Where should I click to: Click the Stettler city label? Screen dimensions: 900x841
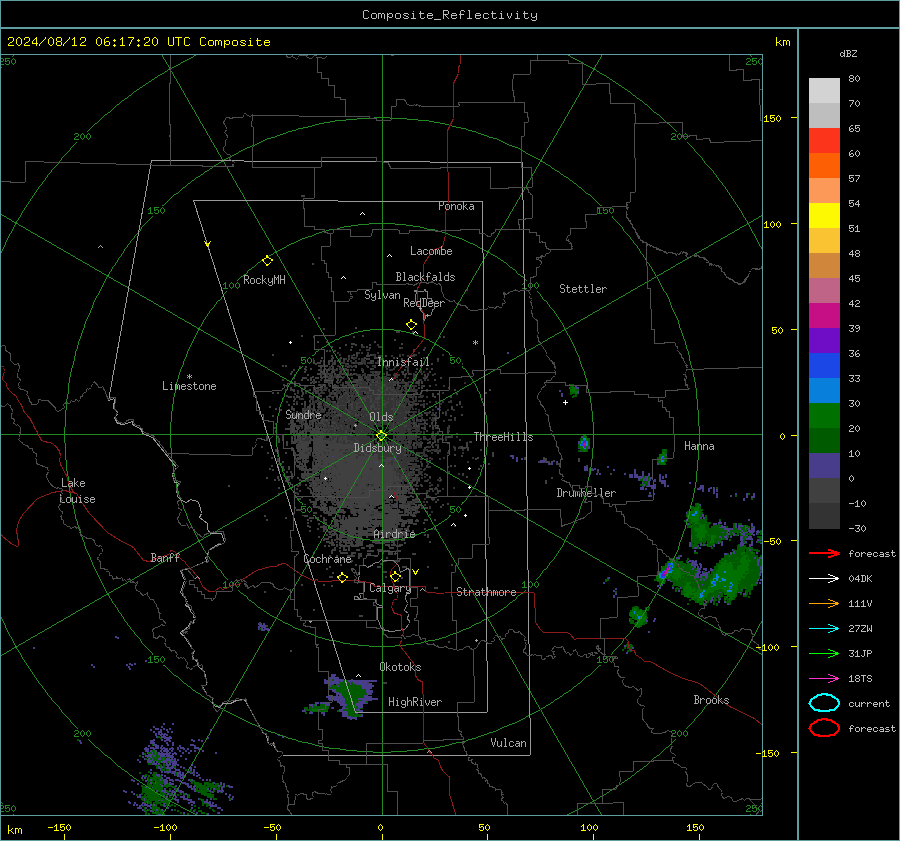583,289
